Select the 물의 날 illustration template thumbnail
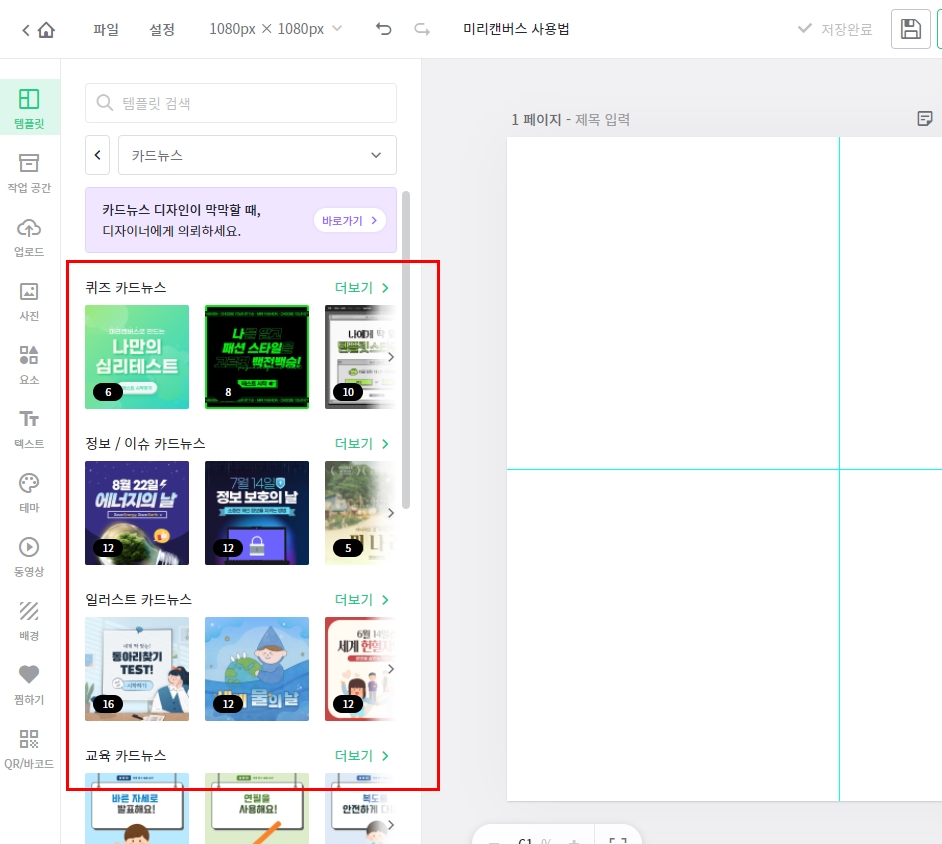 [x=257, y=668]
